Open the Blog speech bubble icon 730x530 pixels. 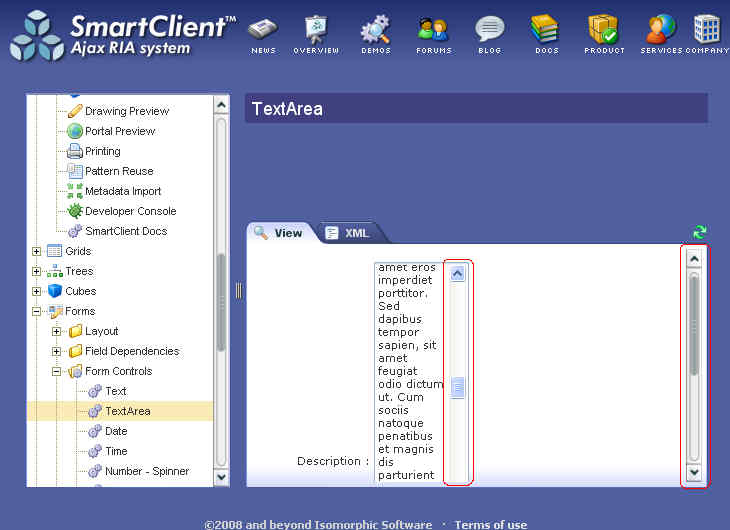[489, 29]
